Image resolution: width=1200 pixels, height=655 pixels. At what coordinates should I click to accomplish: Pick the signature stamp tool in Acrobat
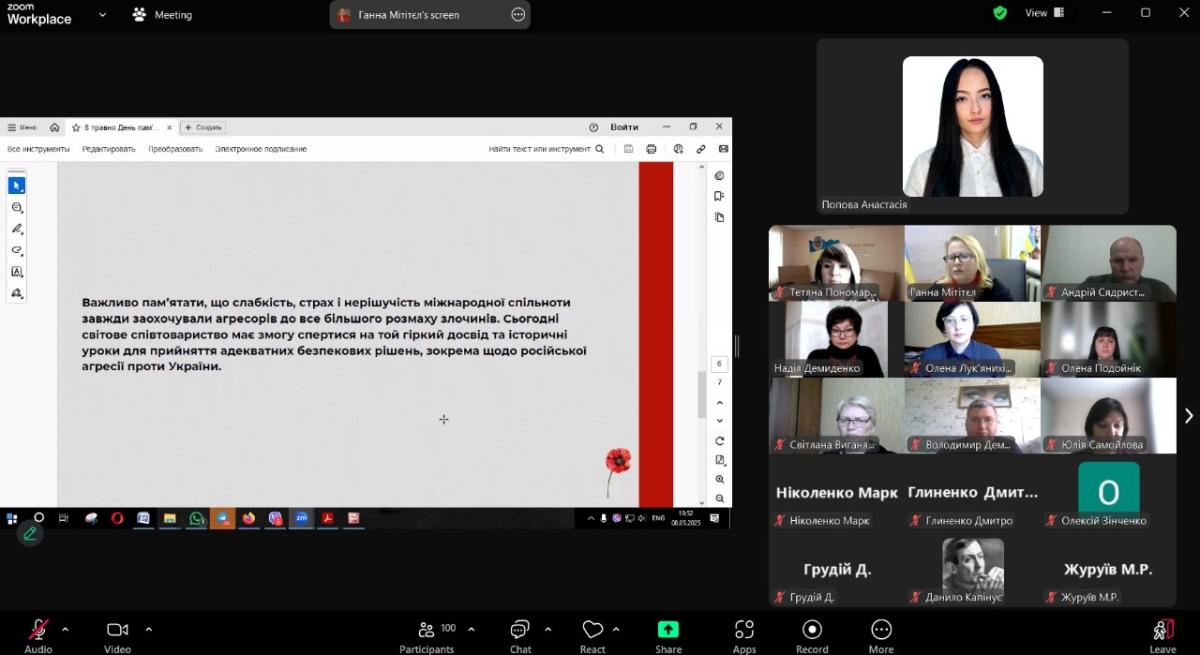[x=17, y=293]
